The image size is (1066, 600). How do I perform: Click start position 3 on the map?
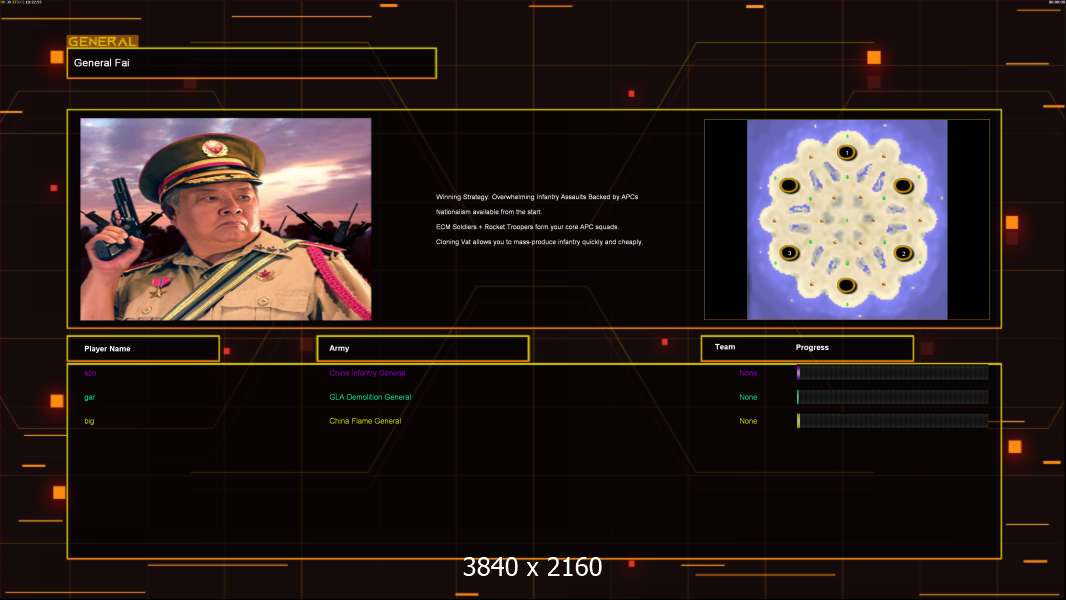(789, 253)
